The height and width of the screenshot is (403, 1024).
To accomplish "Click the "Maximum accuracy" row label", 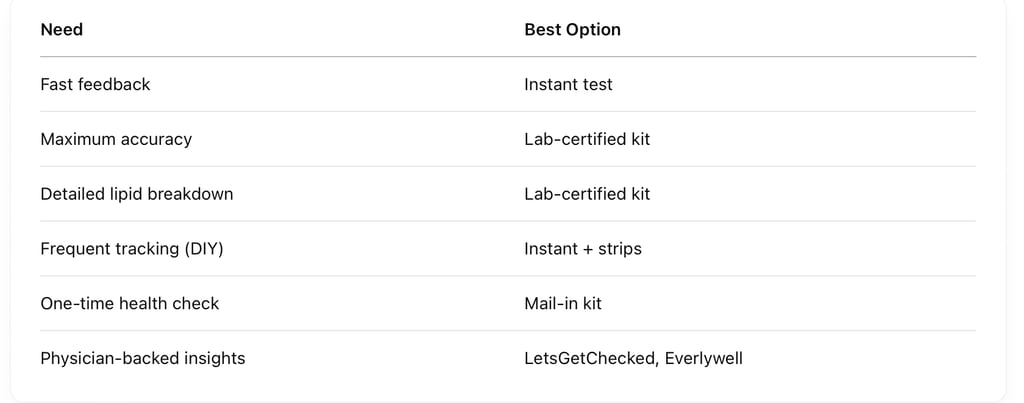I will pos(116,139).
